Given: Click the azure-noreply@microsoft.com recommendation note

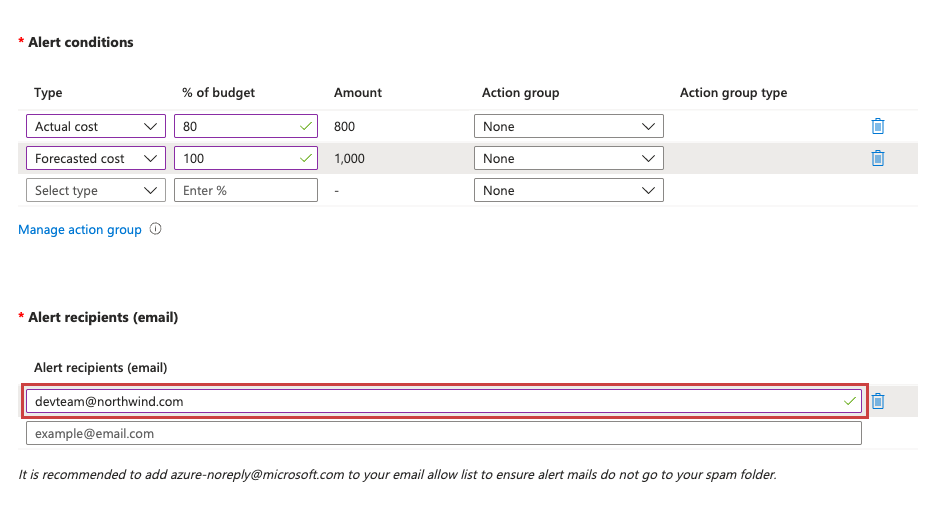Looking at the screenshot, I should [397, 474].
